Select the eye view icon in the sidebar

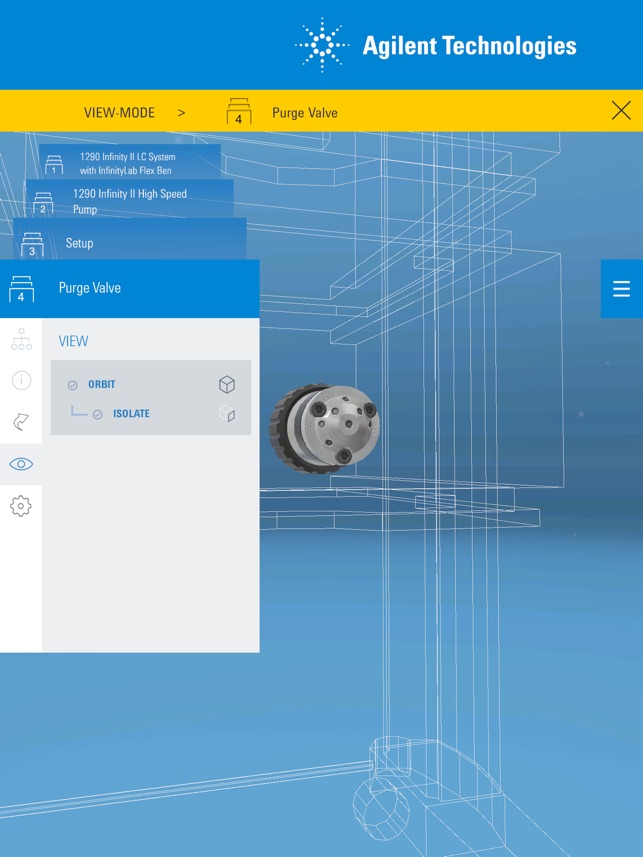click(21, 464)
